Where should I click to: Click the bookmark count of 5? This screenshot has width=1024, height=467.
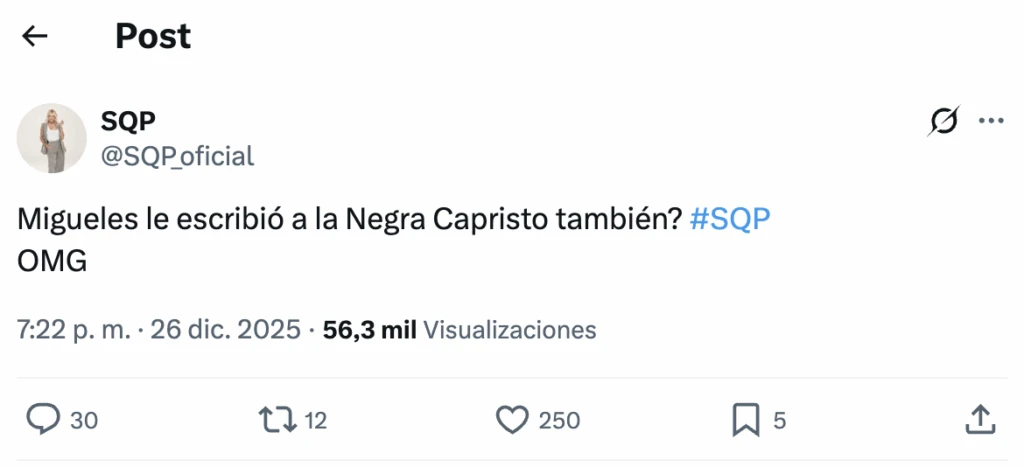(780, 422)
